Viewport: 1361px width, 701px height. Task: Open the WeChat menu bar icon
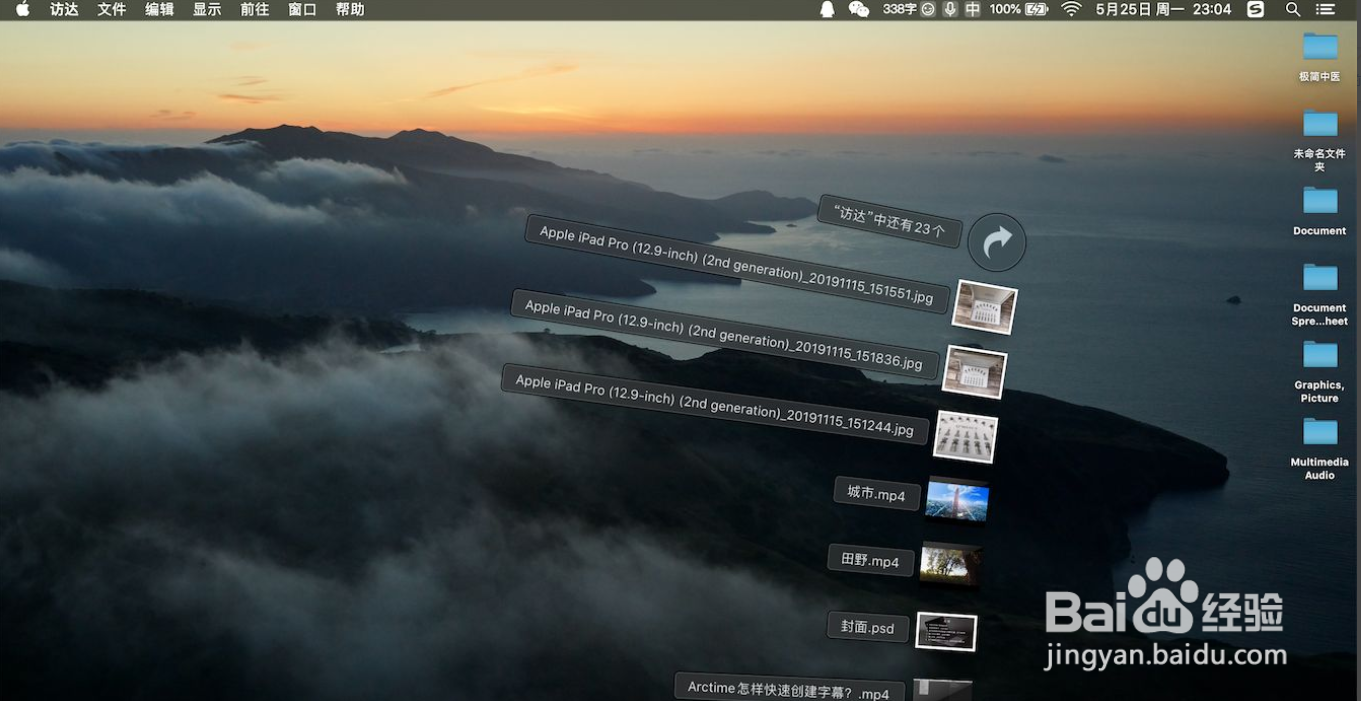click(858, 9)
